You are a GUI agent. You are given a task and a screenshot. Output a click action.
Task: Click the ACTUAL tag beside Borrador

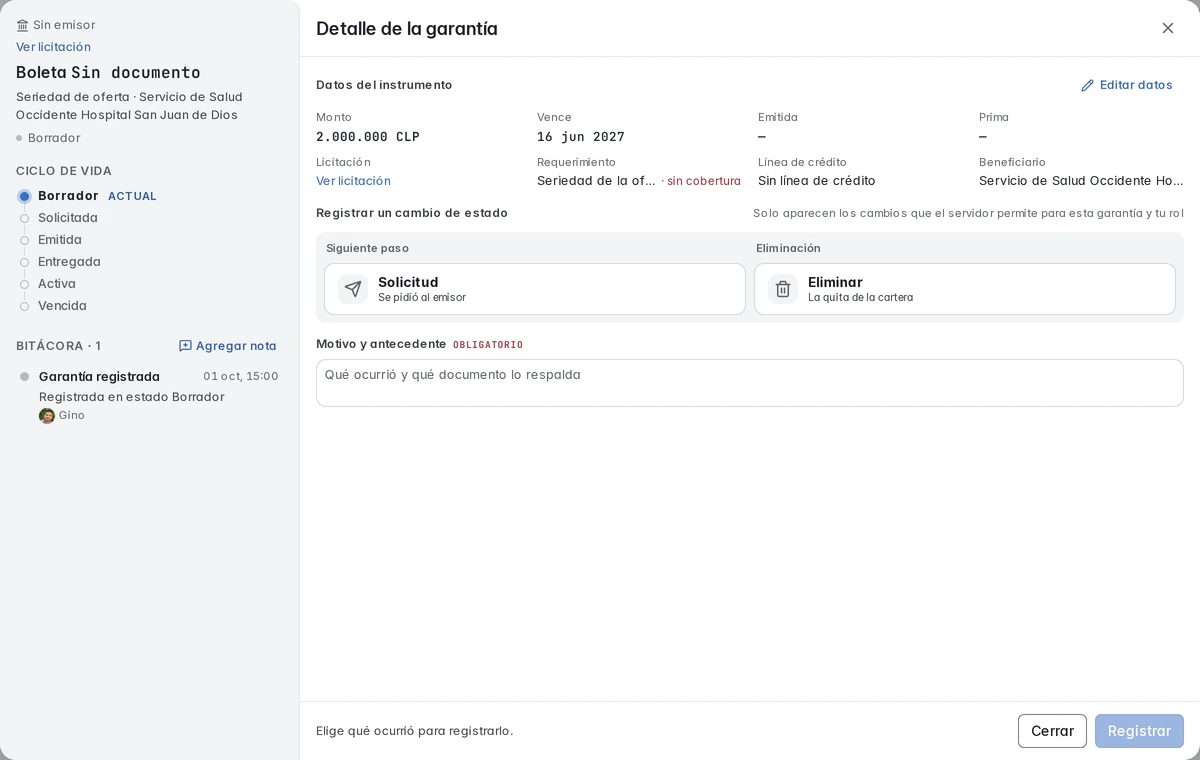click(x=132, y=196)
